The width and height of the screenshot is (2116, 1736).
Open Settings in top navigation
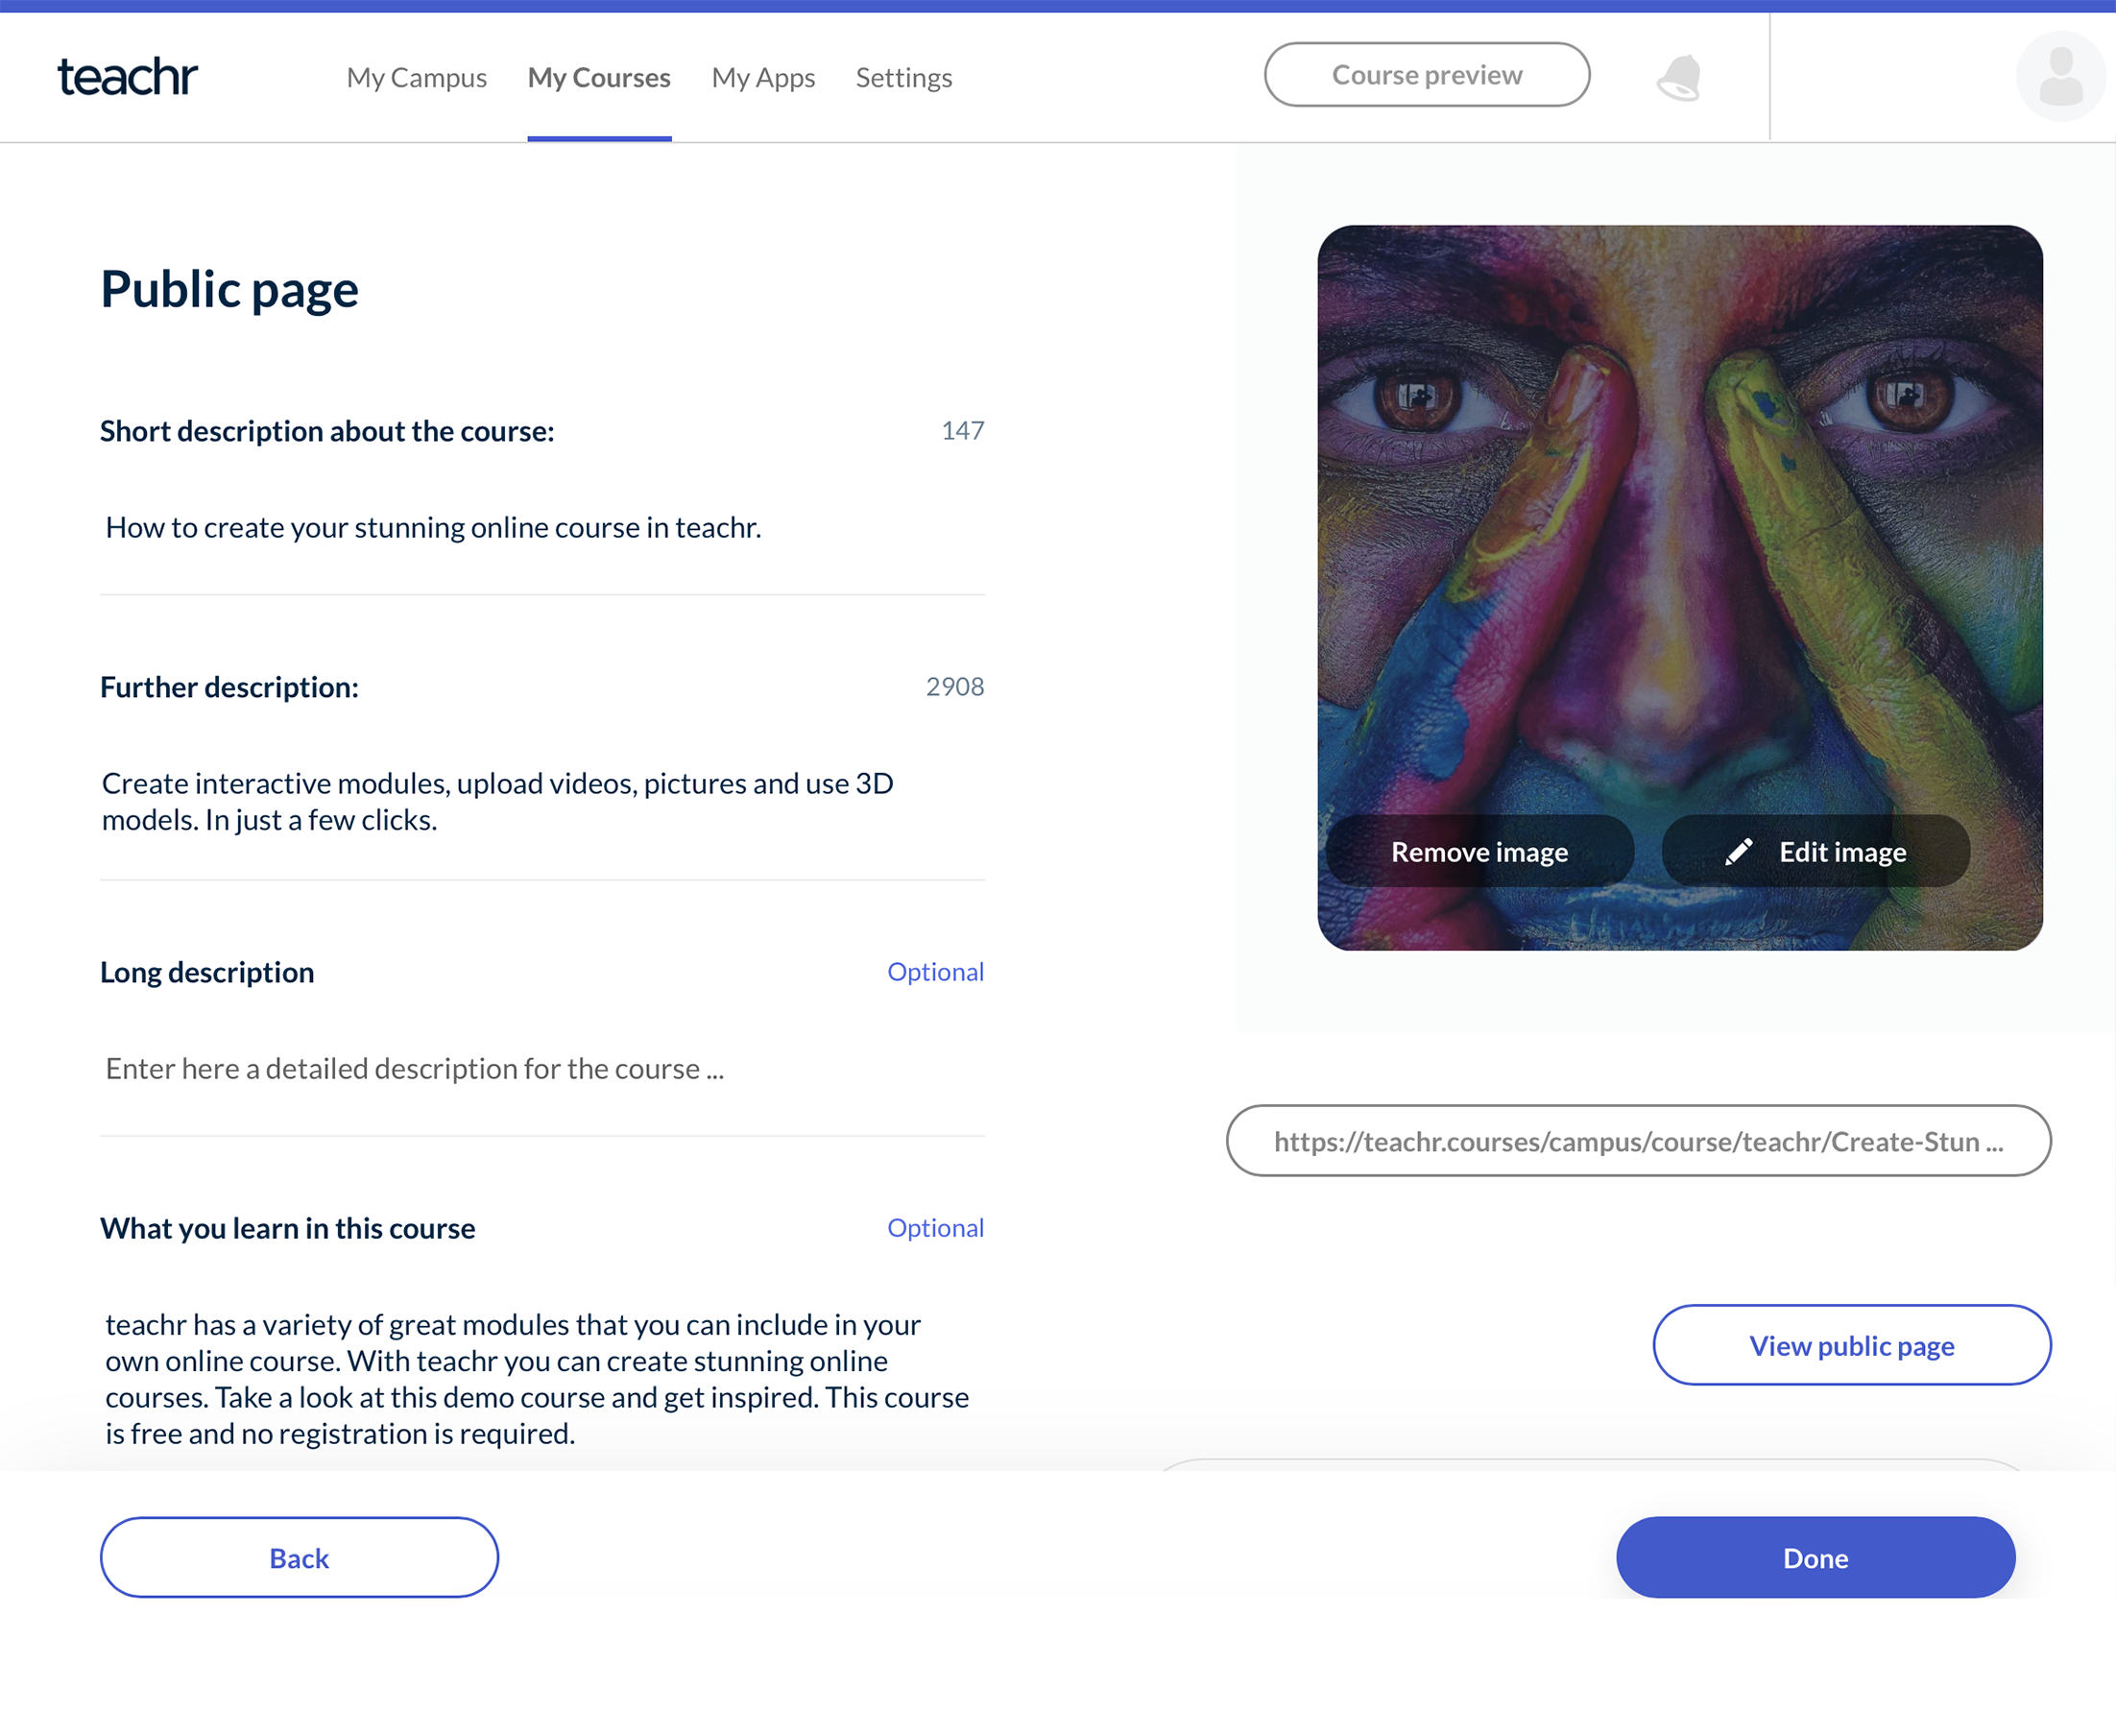tap(904, 77)
